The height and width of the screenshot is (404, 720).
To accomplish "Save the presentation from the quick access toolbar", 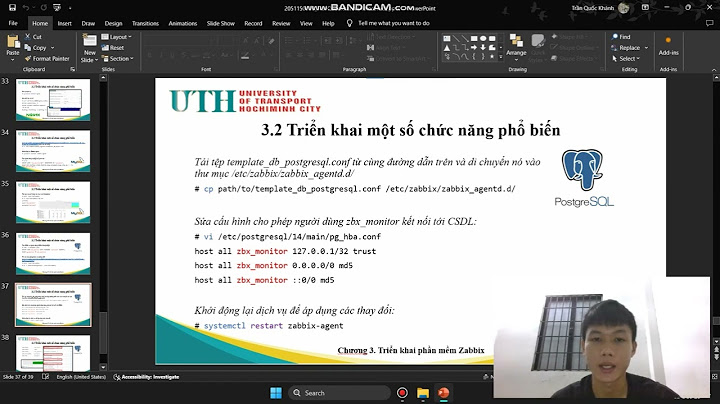I will 12,7.
